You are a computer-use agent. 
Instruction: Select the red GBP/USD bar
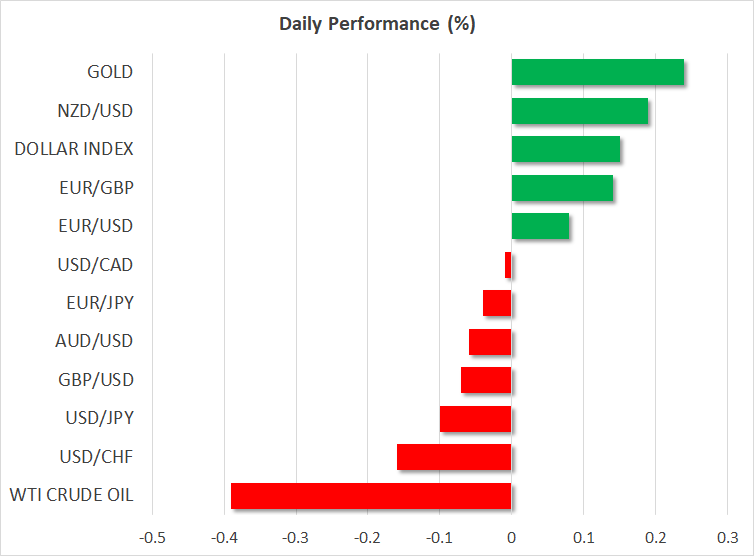[486, 380]
